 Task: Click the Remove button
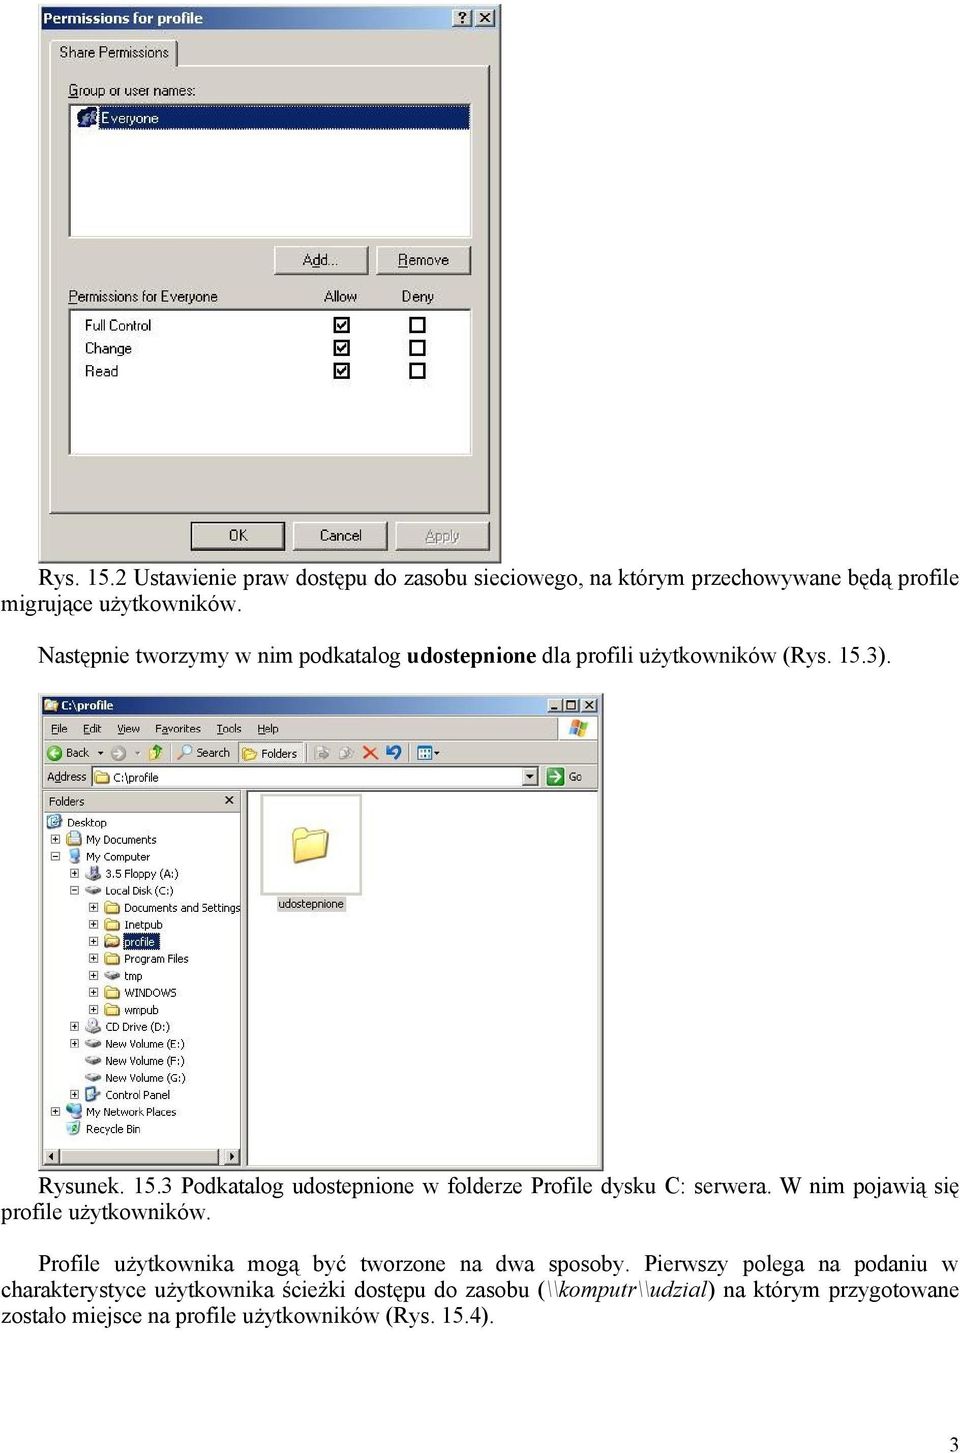pyautogui.click(x=423, y=260)
